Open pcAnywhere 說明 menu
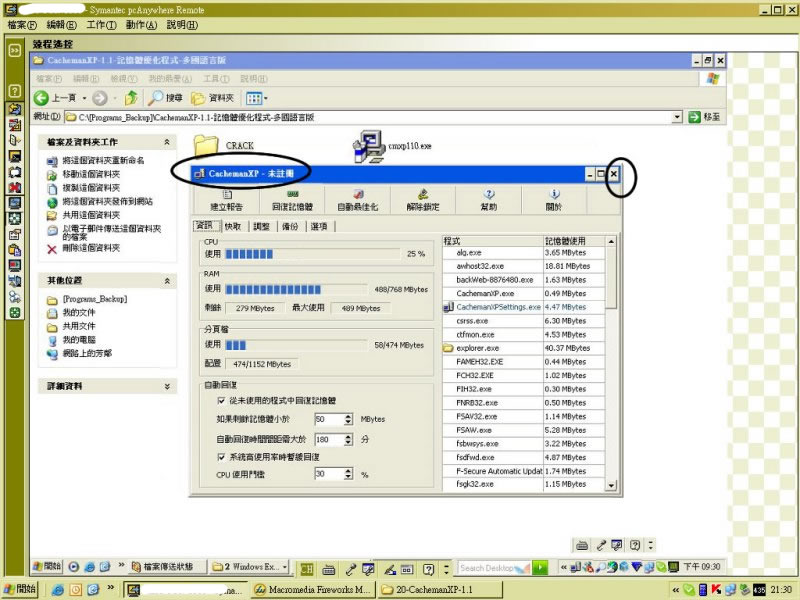Image resolution: width=800 pixels, height=600 pixels. [182, 24]
